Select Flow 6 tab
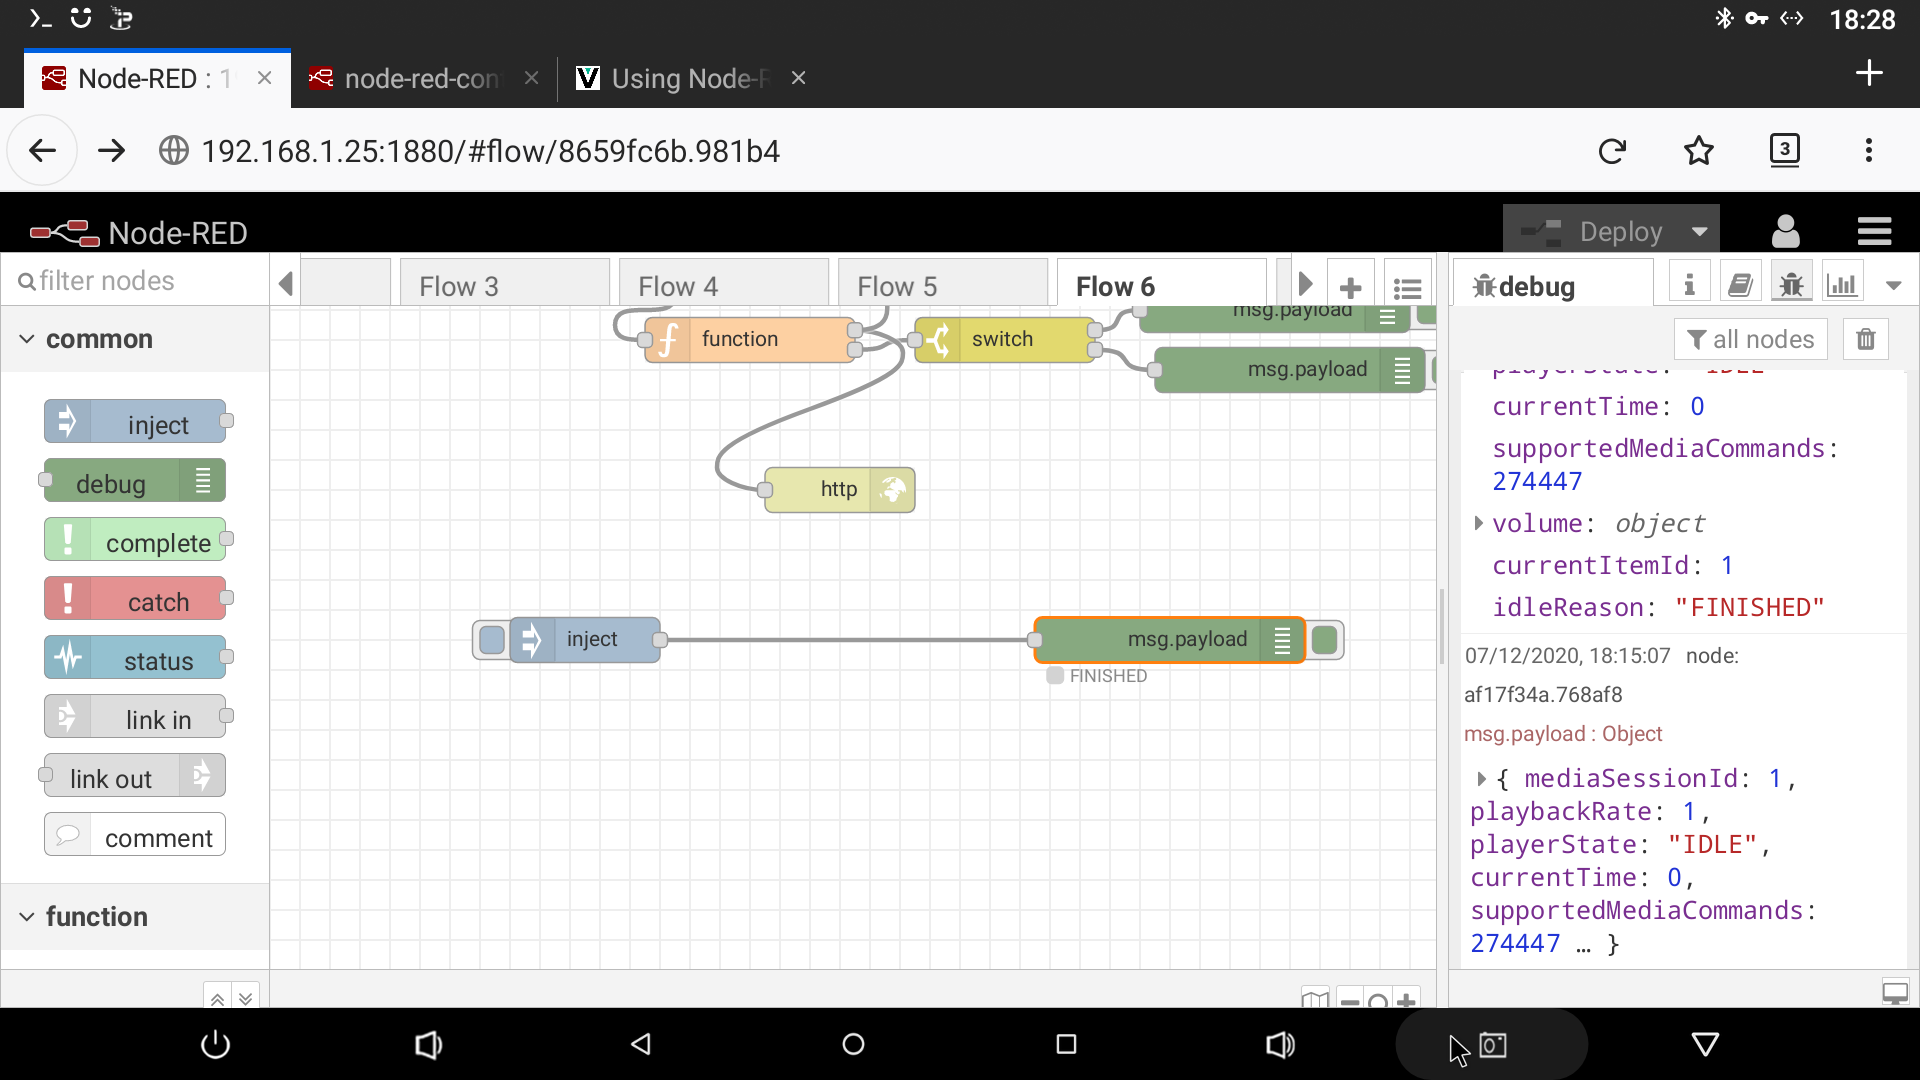This screenshot has height=1080, width=1920. coord(1162,286)
